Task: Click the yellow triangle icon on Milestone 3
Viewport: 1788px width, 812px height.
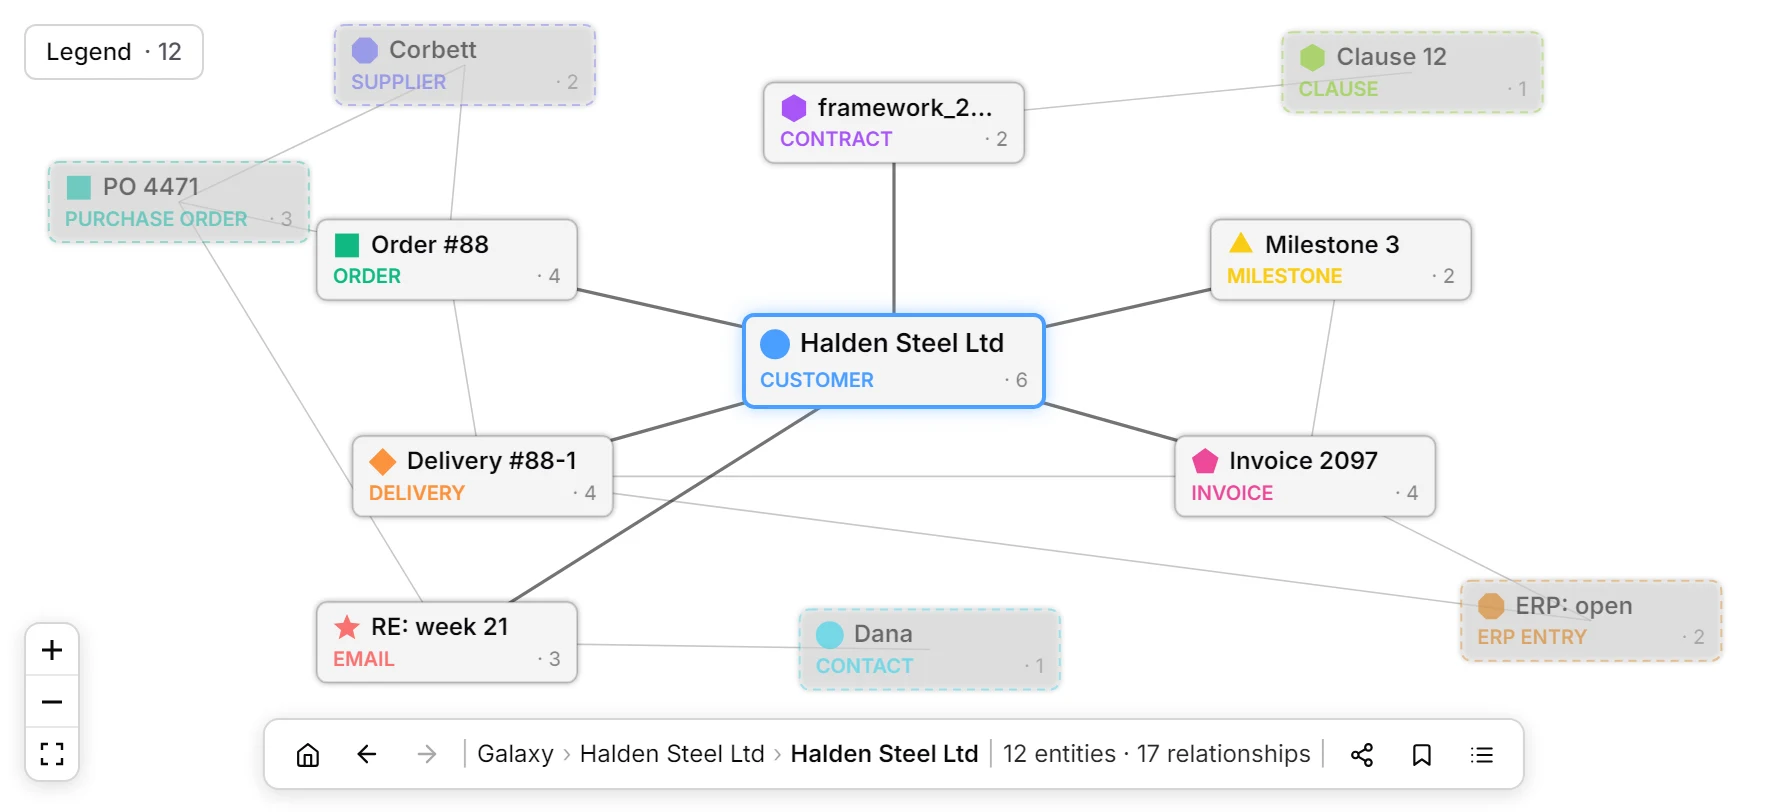Action: (x=1241, y=243)
